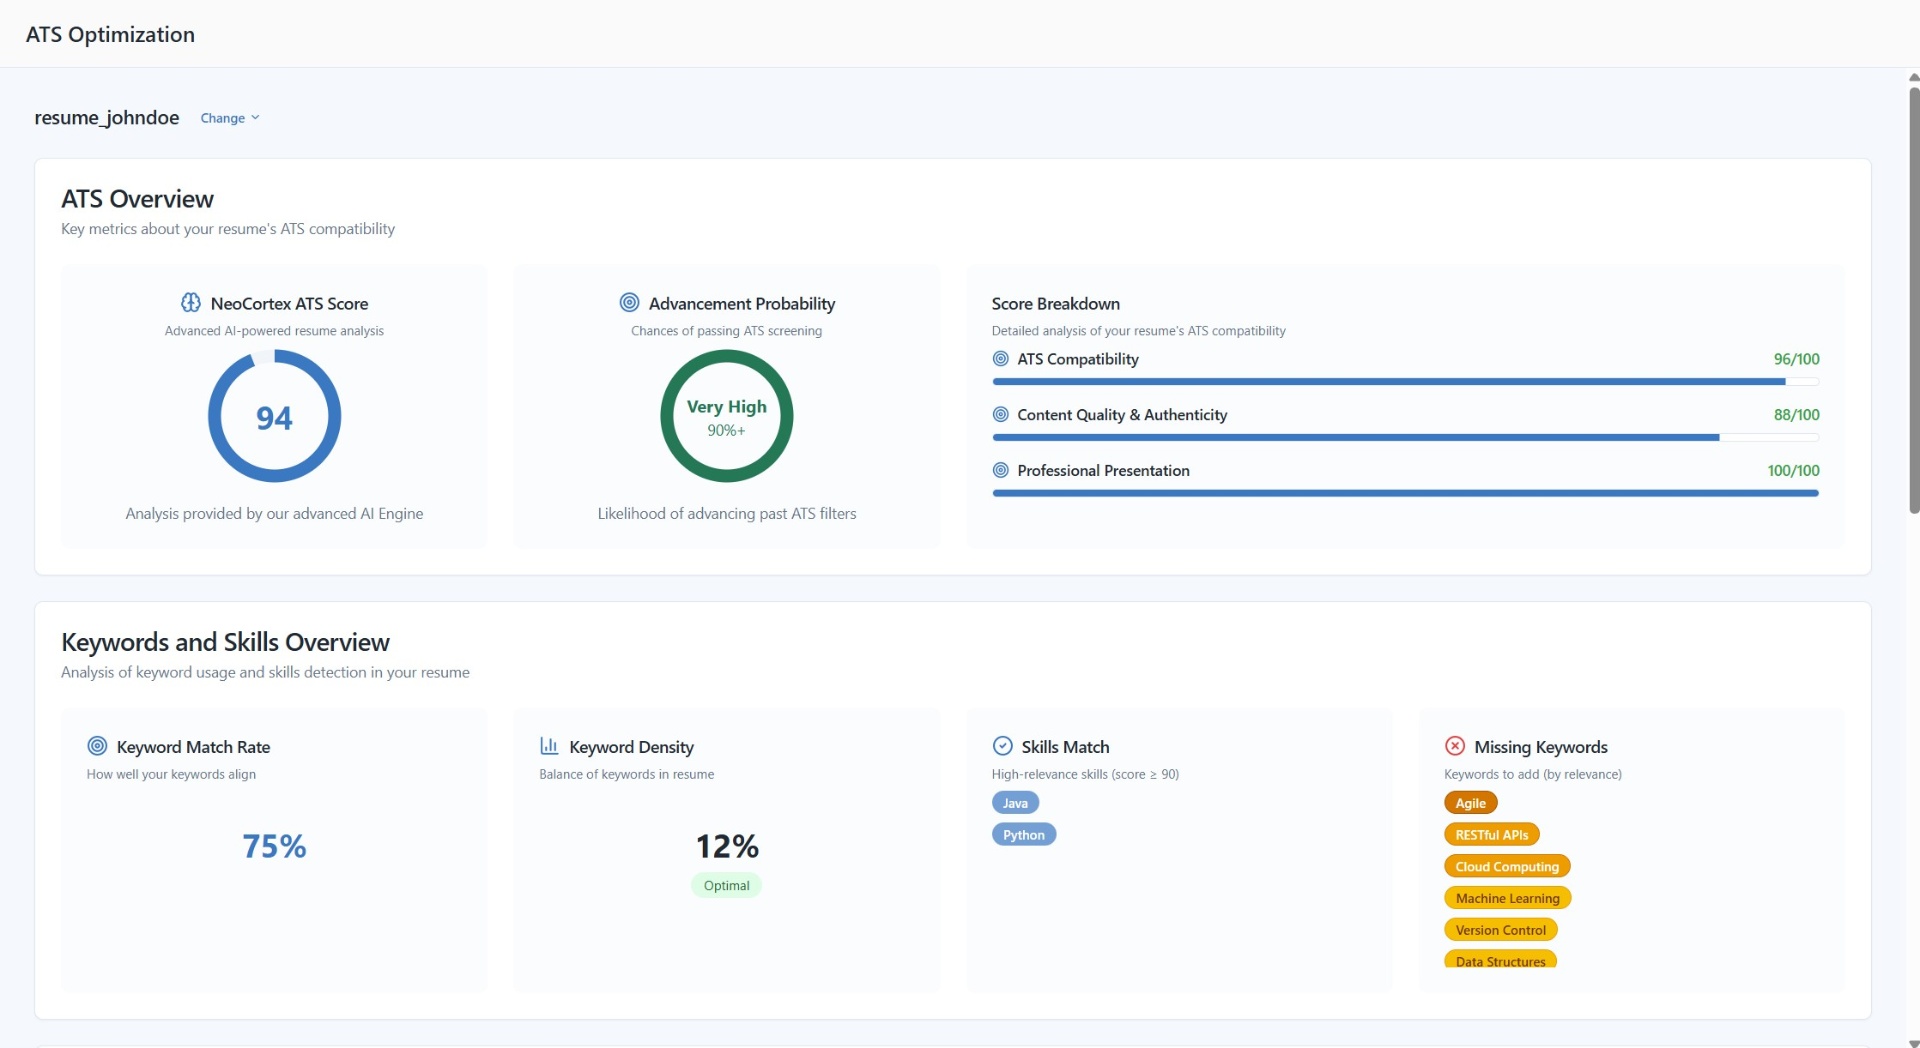Click the scrollbar up arrow
The width and height of the screenshot is (1920, 1048).
(1913, 77)
